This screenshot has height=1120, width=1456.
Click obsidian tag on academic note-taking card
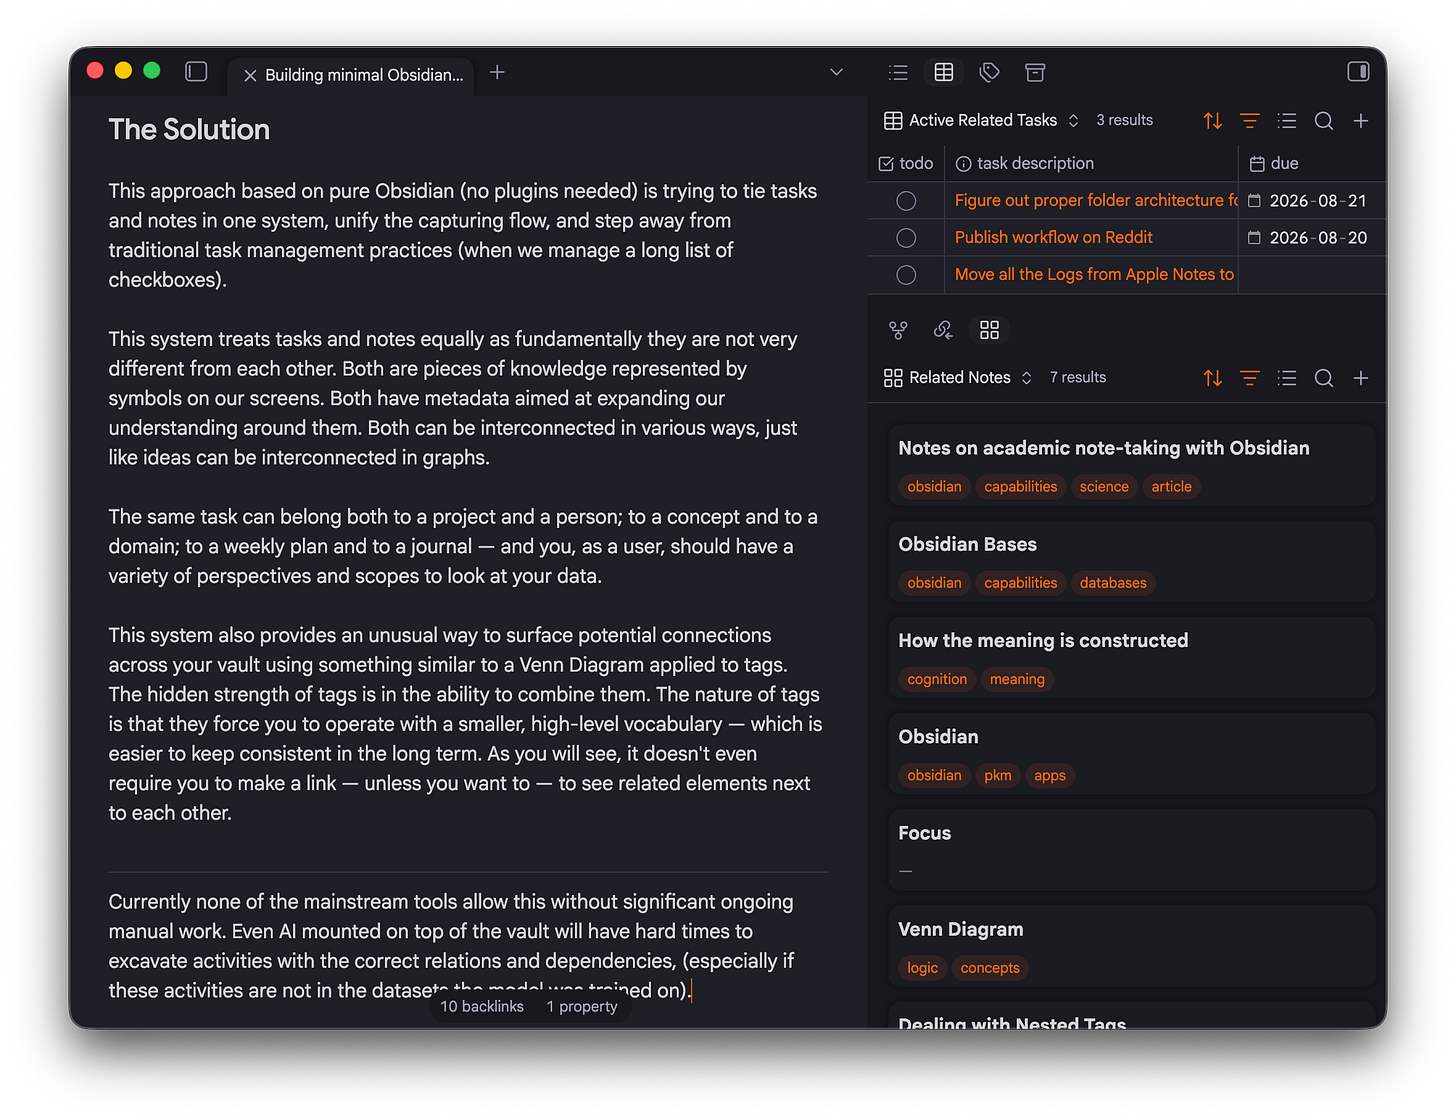click(x=934, y=487)
